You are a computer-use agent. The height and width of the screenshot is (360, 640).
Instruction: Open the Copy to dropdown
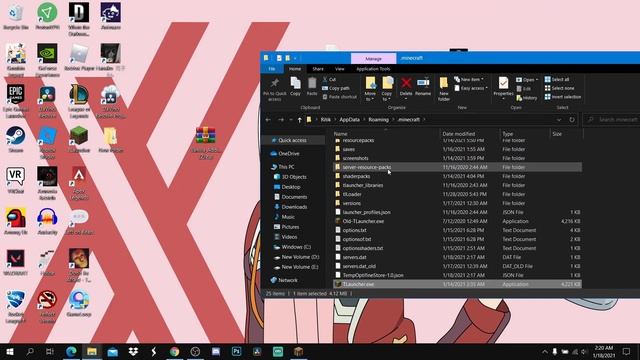click(387, 89)
